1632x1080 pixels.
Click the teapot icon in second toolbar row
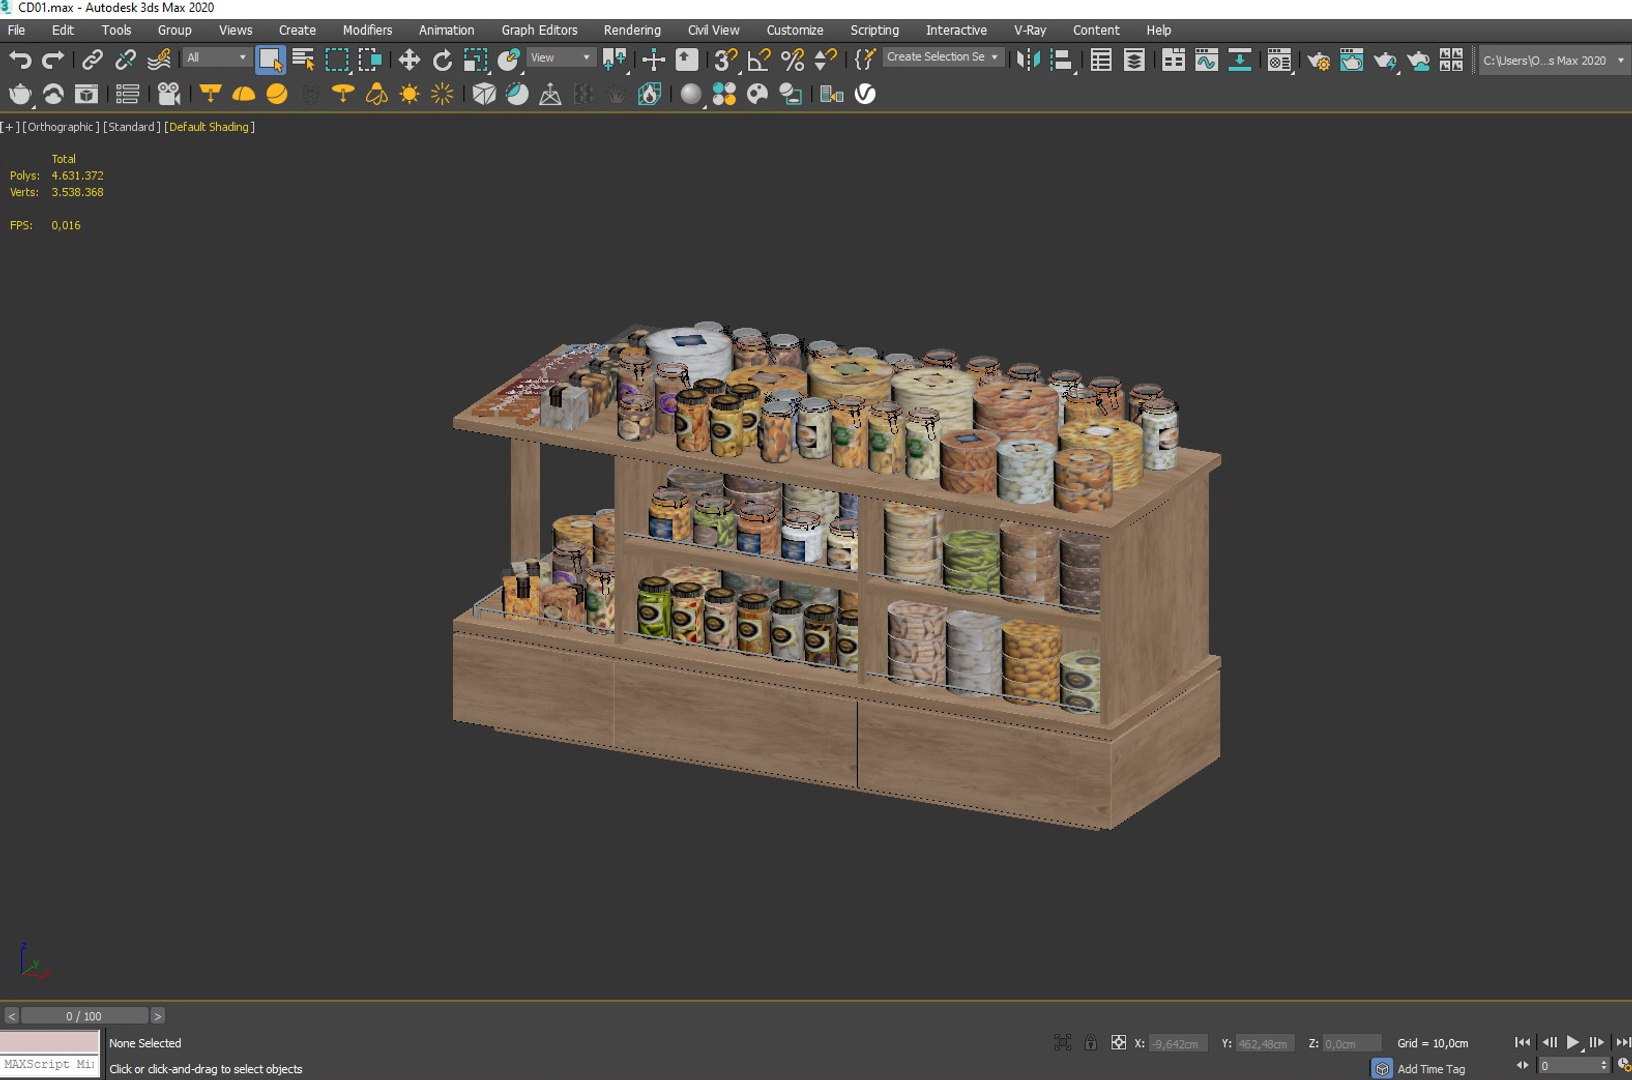[20, 94]
